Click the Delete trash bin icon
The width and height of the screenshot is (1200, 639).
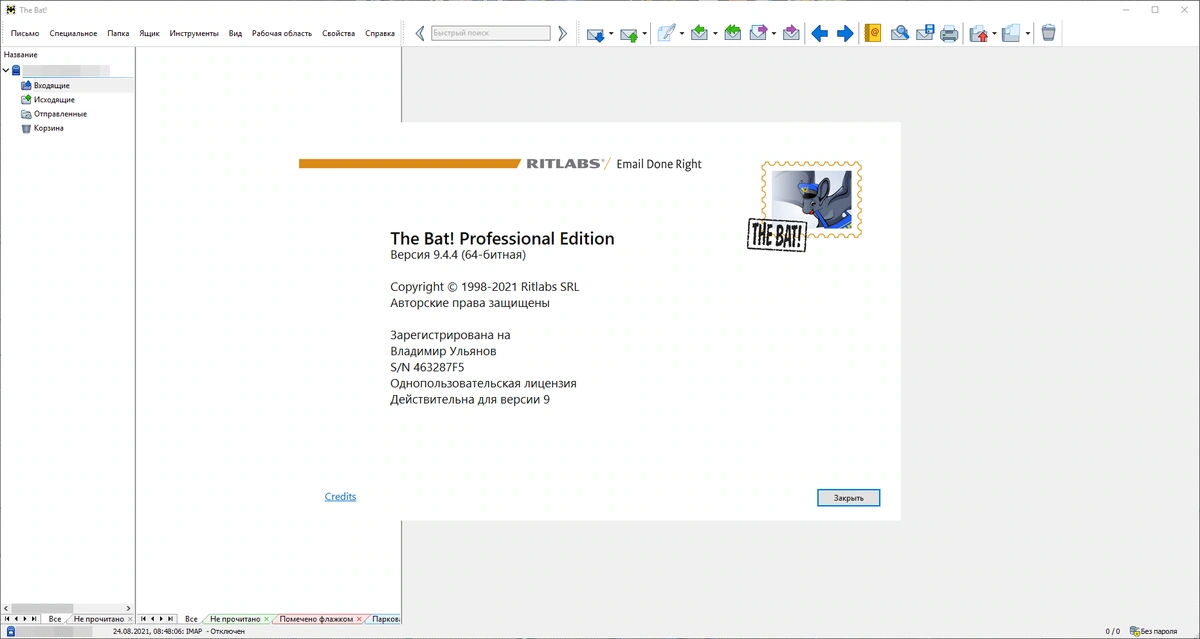click(1048, 34)
